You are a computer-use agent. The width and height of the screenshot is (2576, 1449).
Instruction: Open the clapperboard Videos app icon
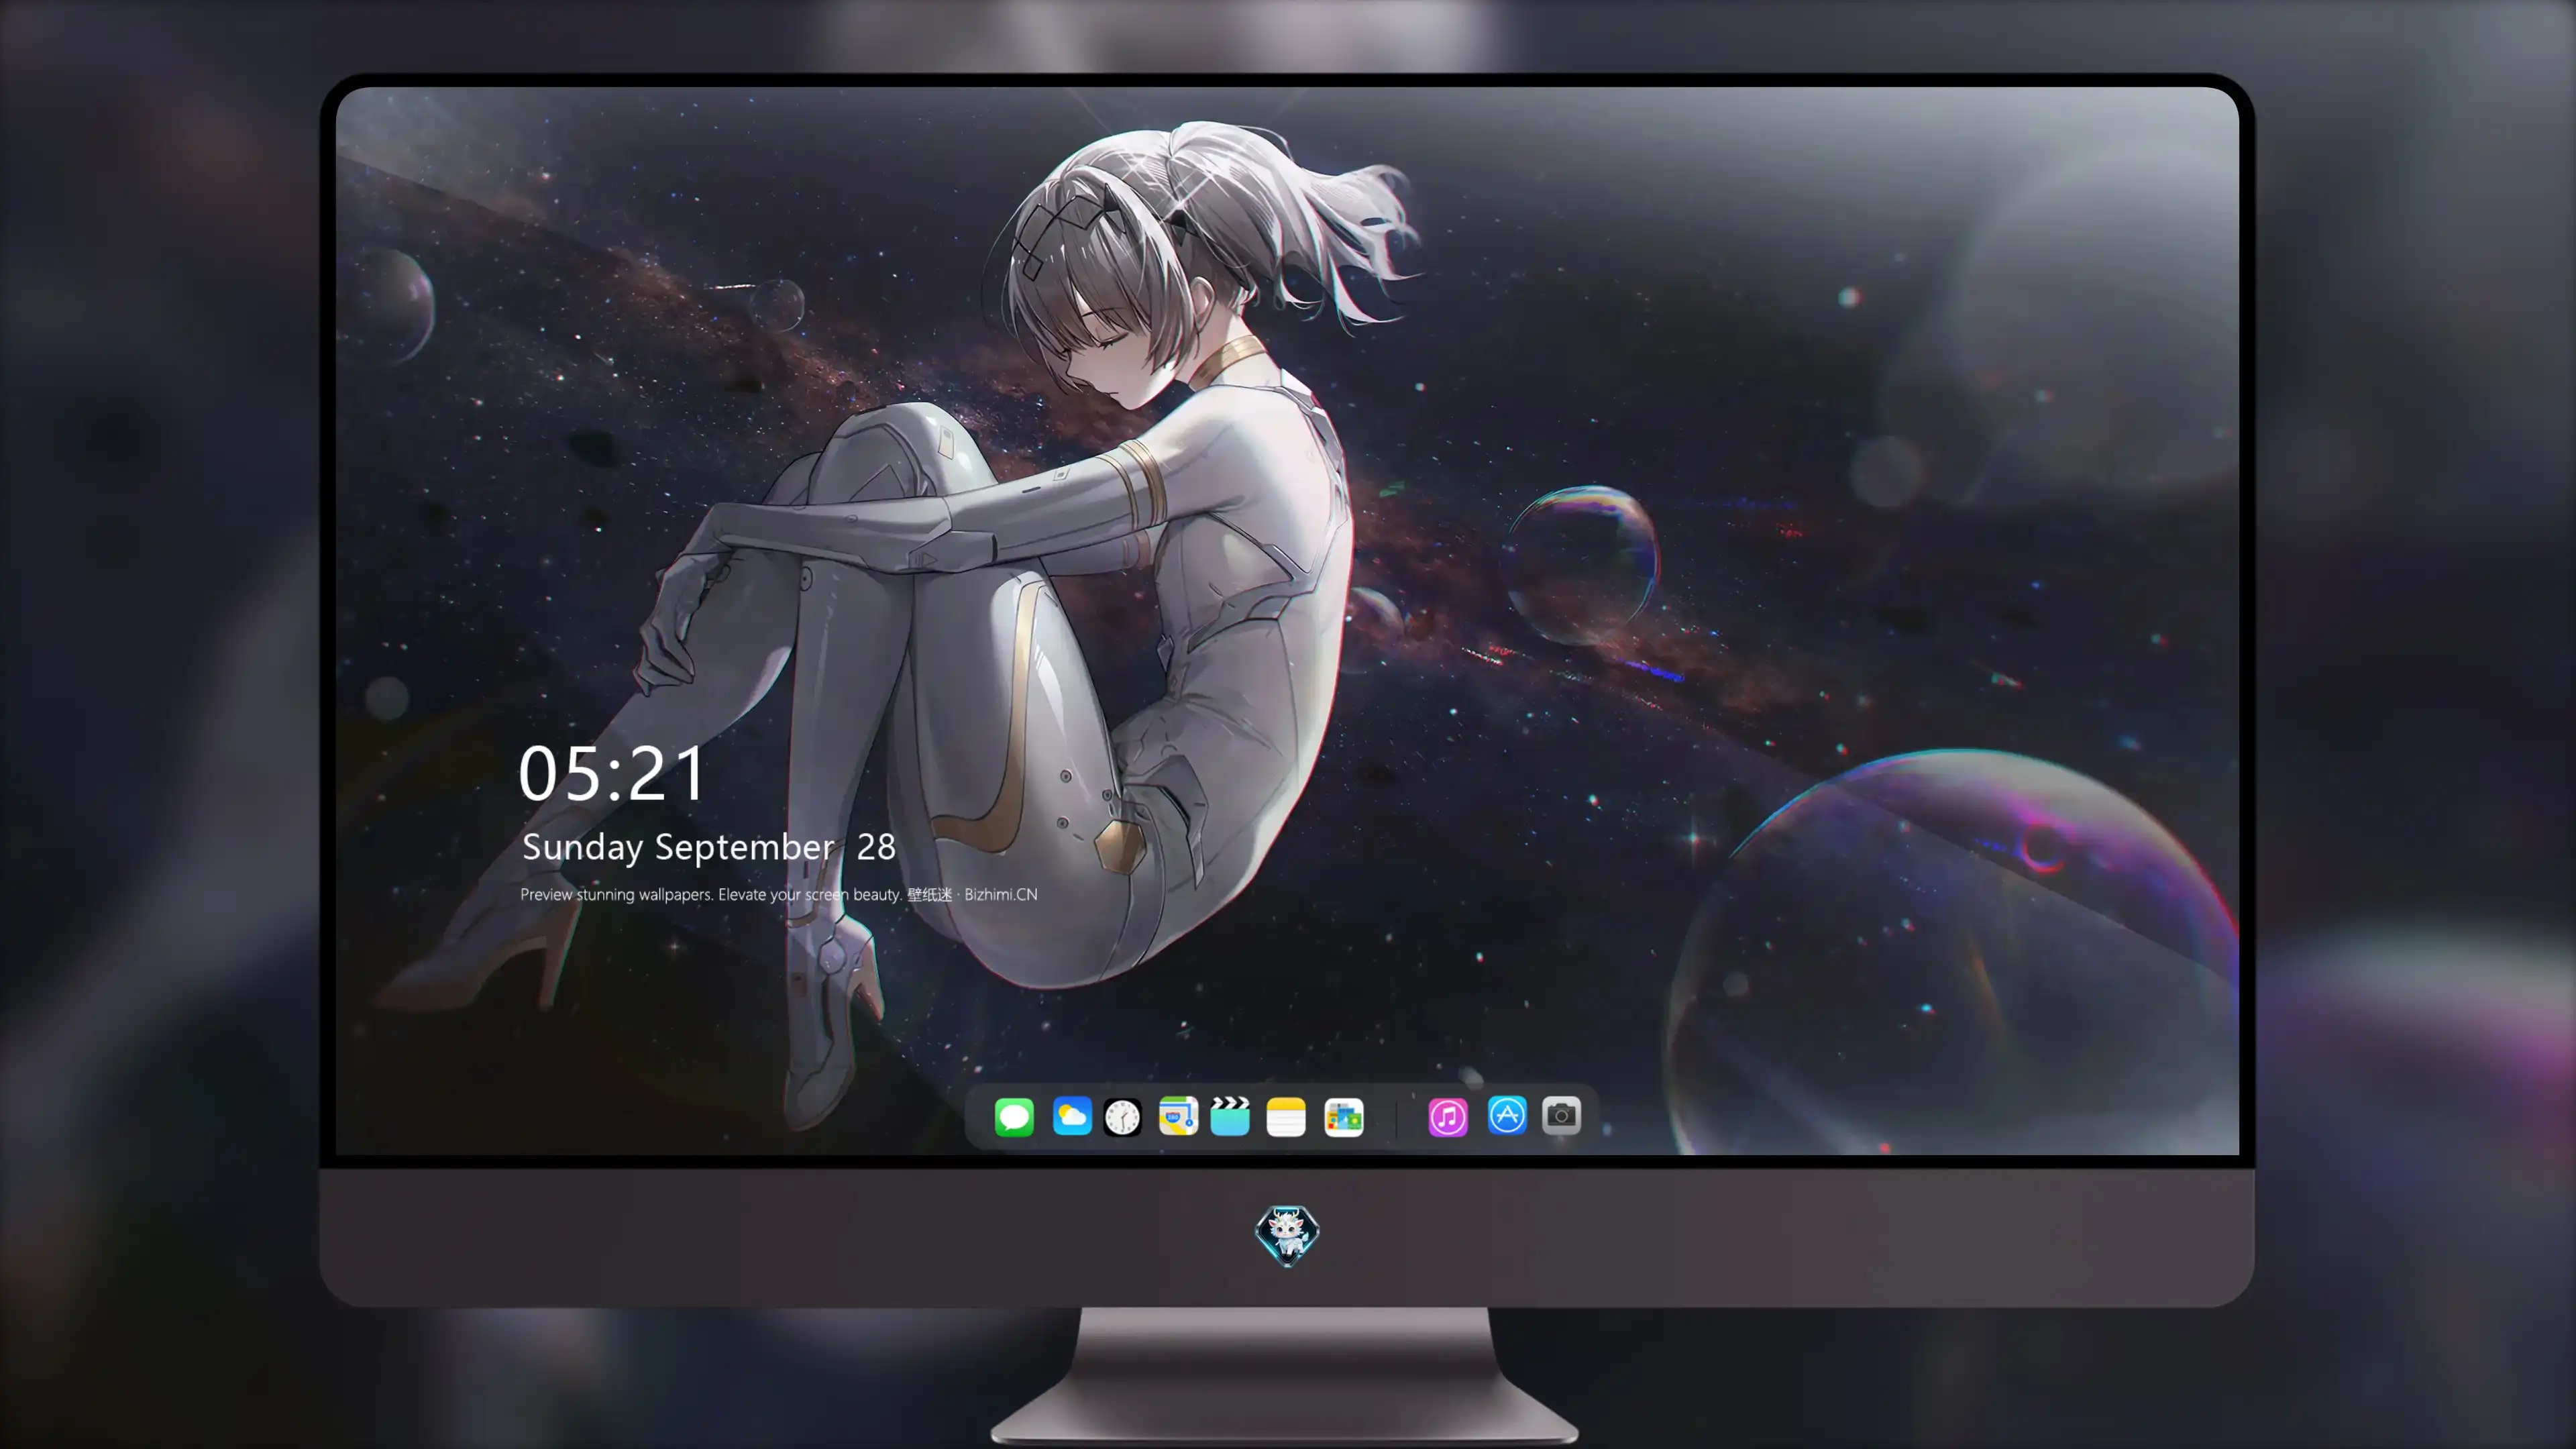1230,1116
